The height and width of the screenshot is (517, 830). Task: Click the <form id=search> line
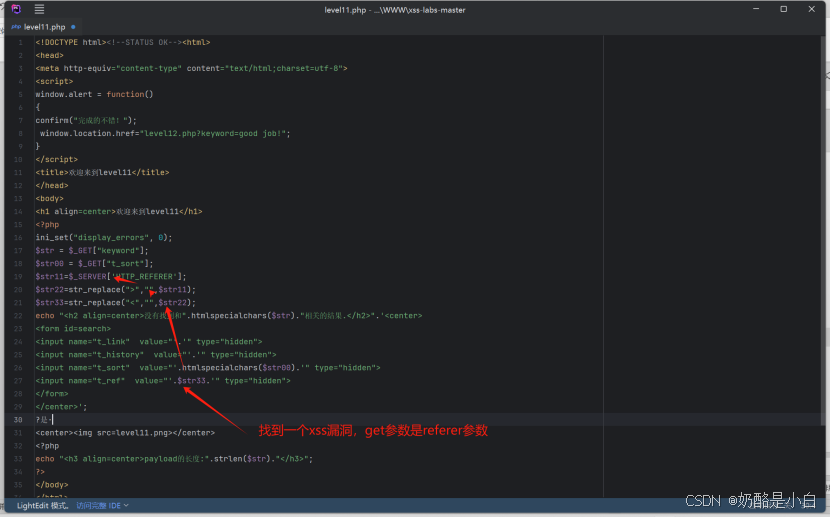73,329
